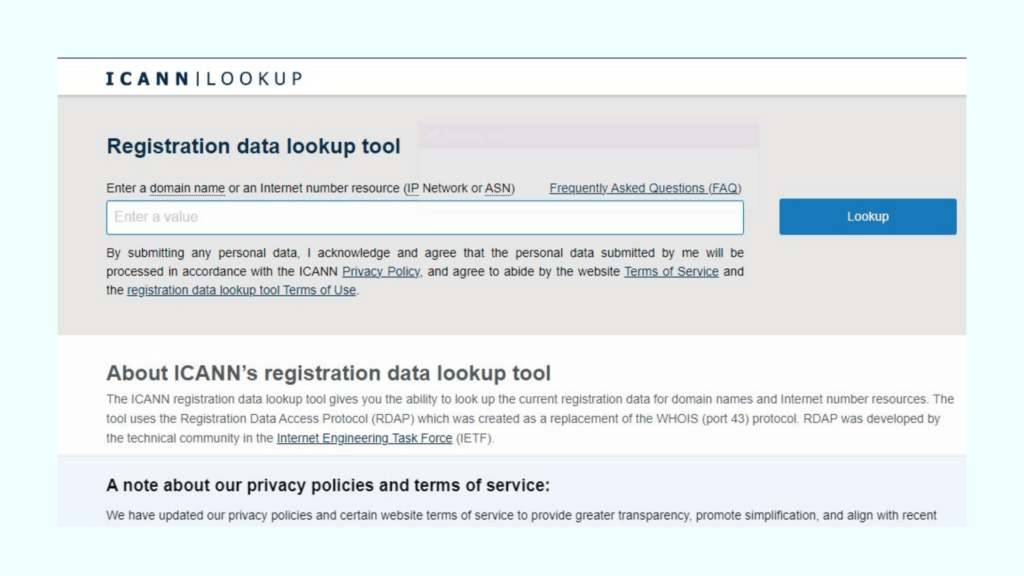The image size is (1024, 576).
Task: Click the blue Lookup button
Action: pyautogui.click(x=867, y=217)
